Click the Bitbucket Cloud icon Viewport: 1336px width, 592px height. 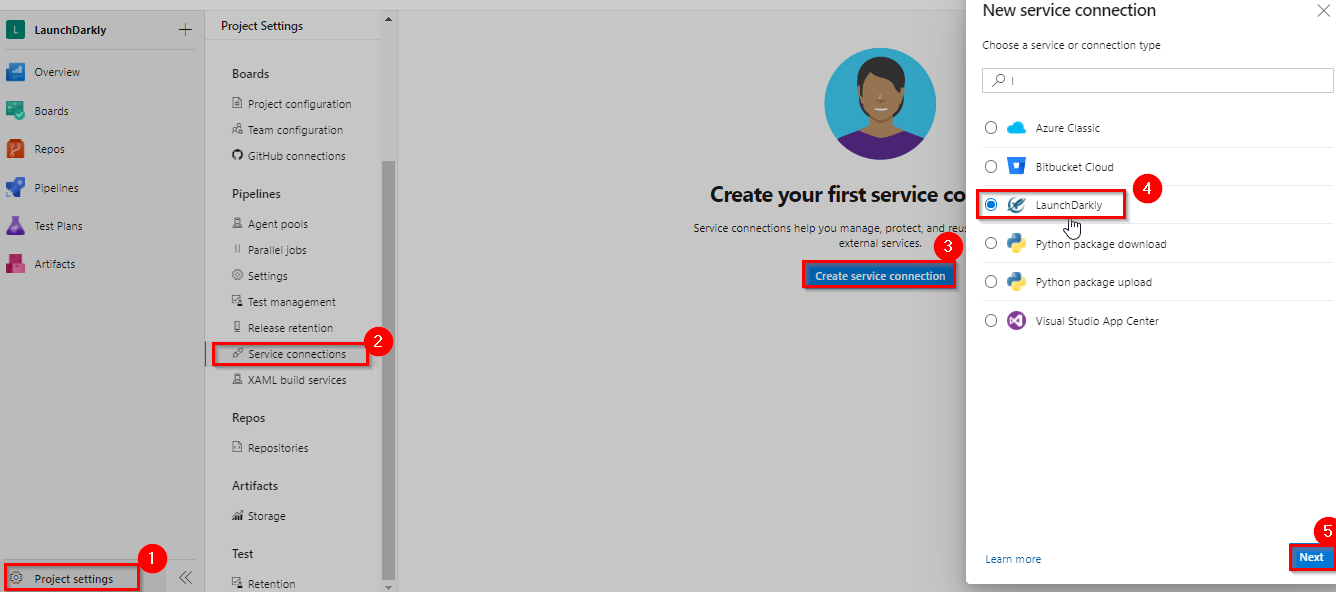pos(1017,166)
